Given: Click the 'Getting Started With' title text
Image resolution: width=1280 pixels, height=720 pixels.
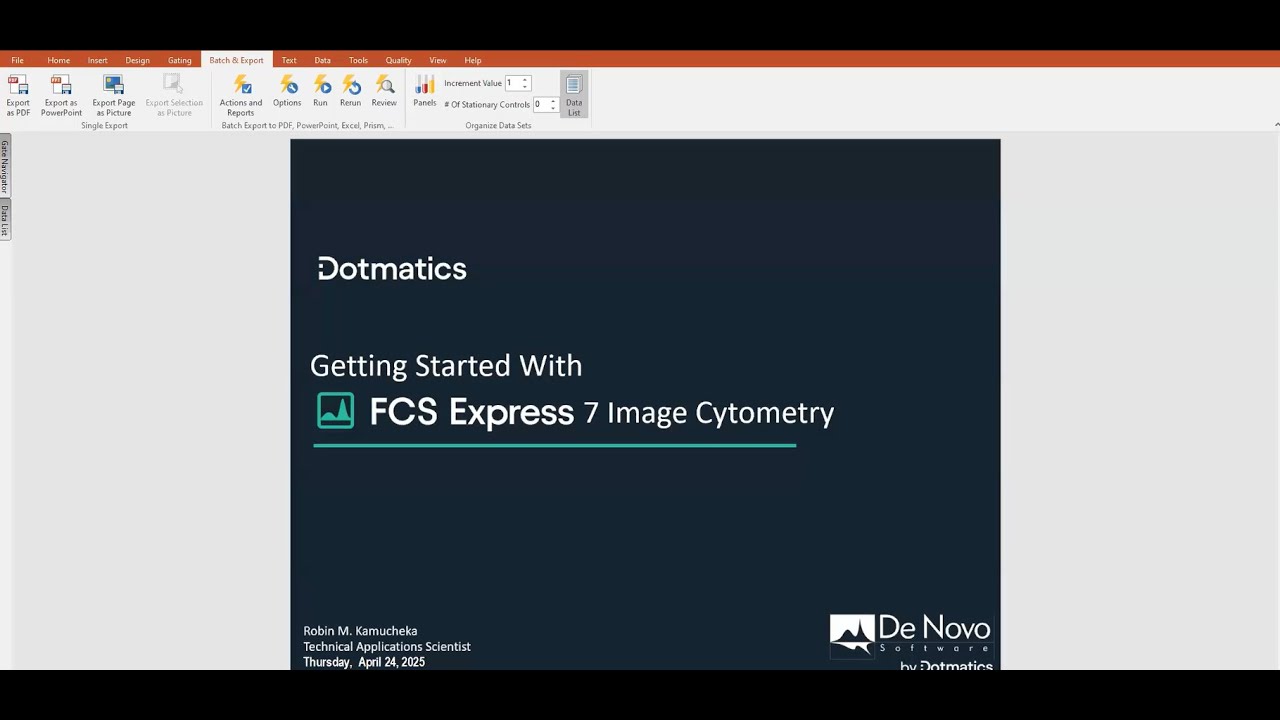Looking at the screenshot, I should tap(446, 366).
